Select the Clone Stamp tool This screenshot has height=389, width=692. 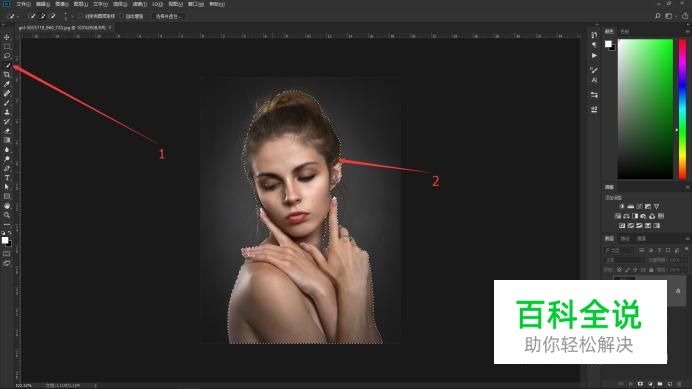pyautogui.click(x=7, y=112)
